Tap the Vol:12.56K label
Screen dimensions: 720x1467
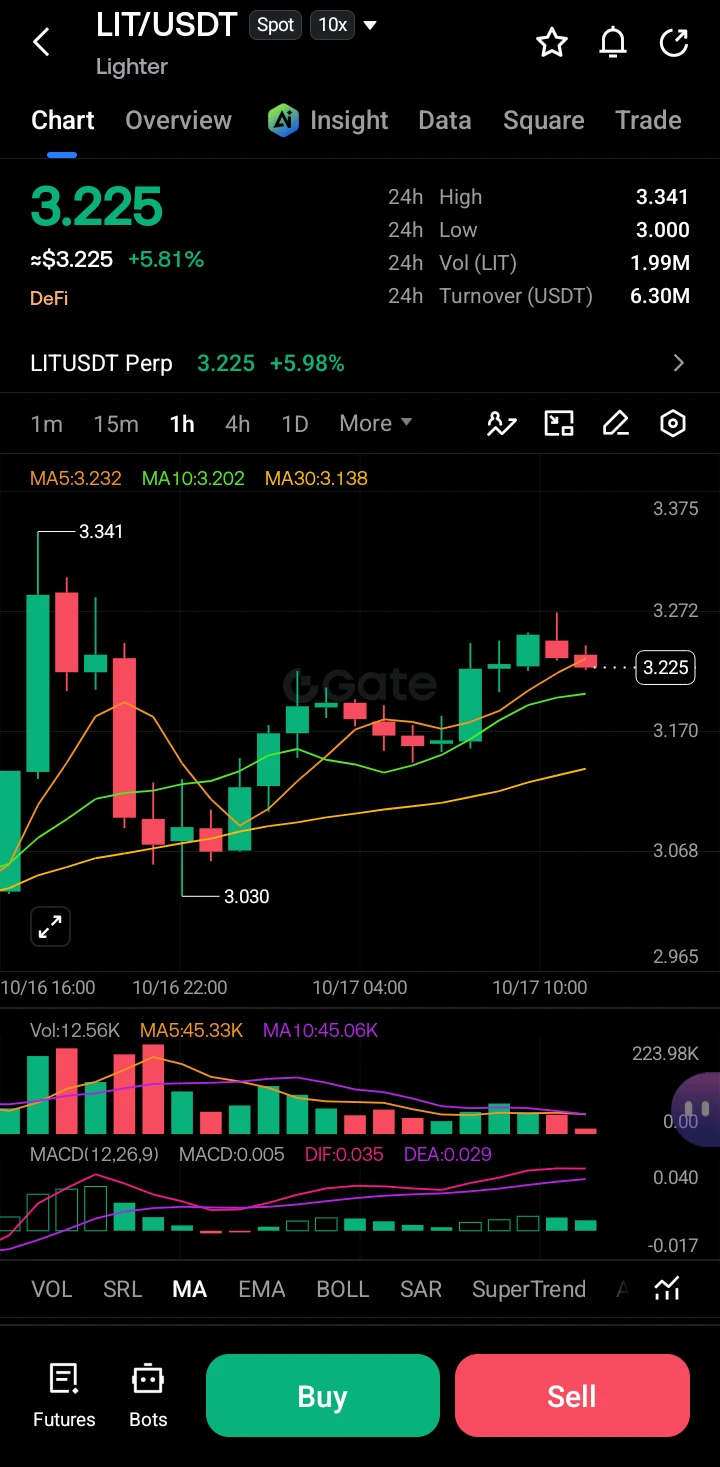point(76,1030)
